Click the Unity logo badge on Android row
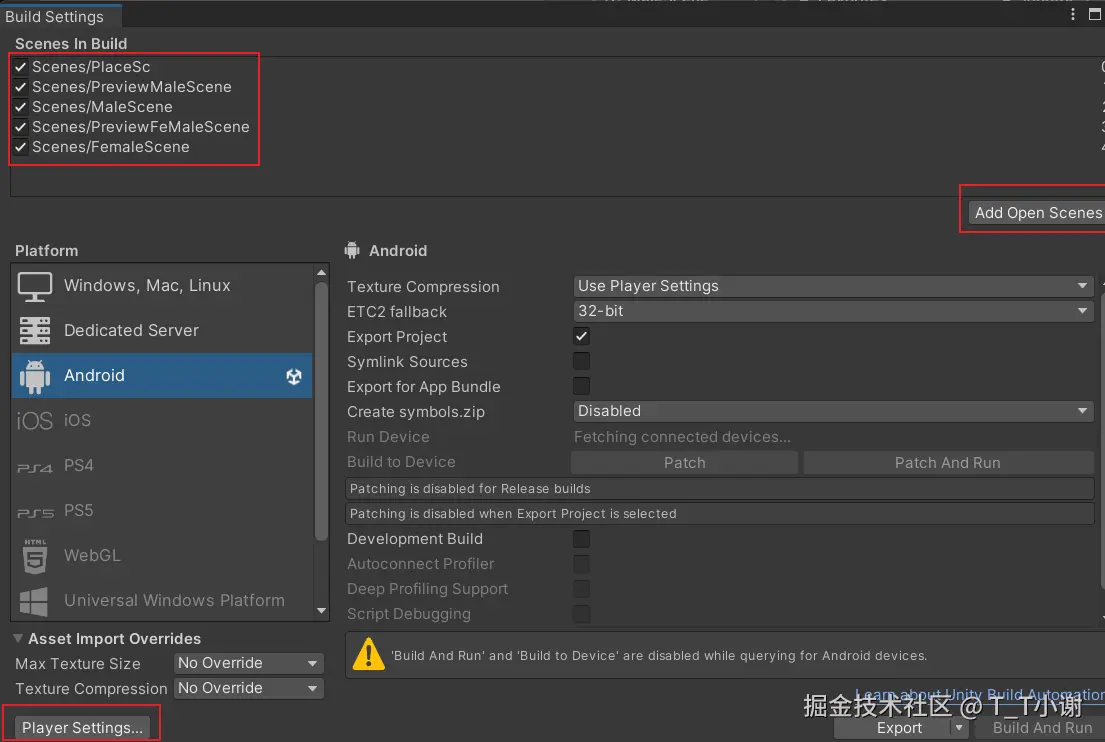The width and height of the screenshot is (1105, 742). (x=294, y=376)
